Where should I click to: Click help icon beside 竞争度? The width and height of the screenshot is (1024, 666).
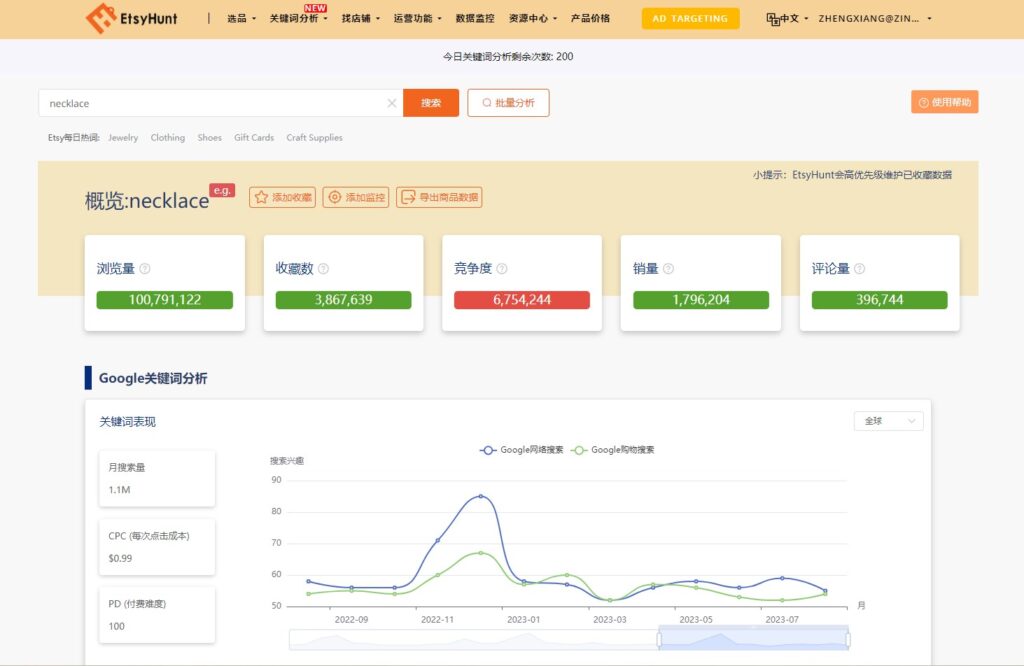click(502, 269)
